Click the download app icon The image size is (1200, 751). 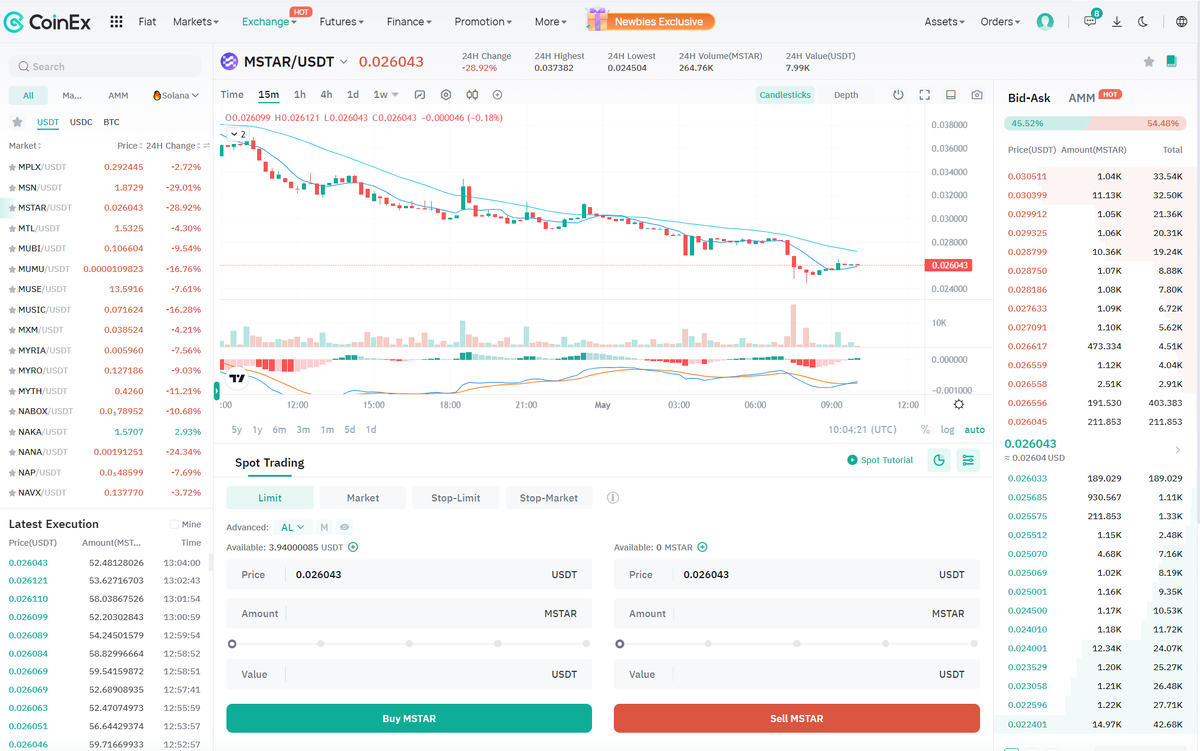click(x=1117, y=21)
